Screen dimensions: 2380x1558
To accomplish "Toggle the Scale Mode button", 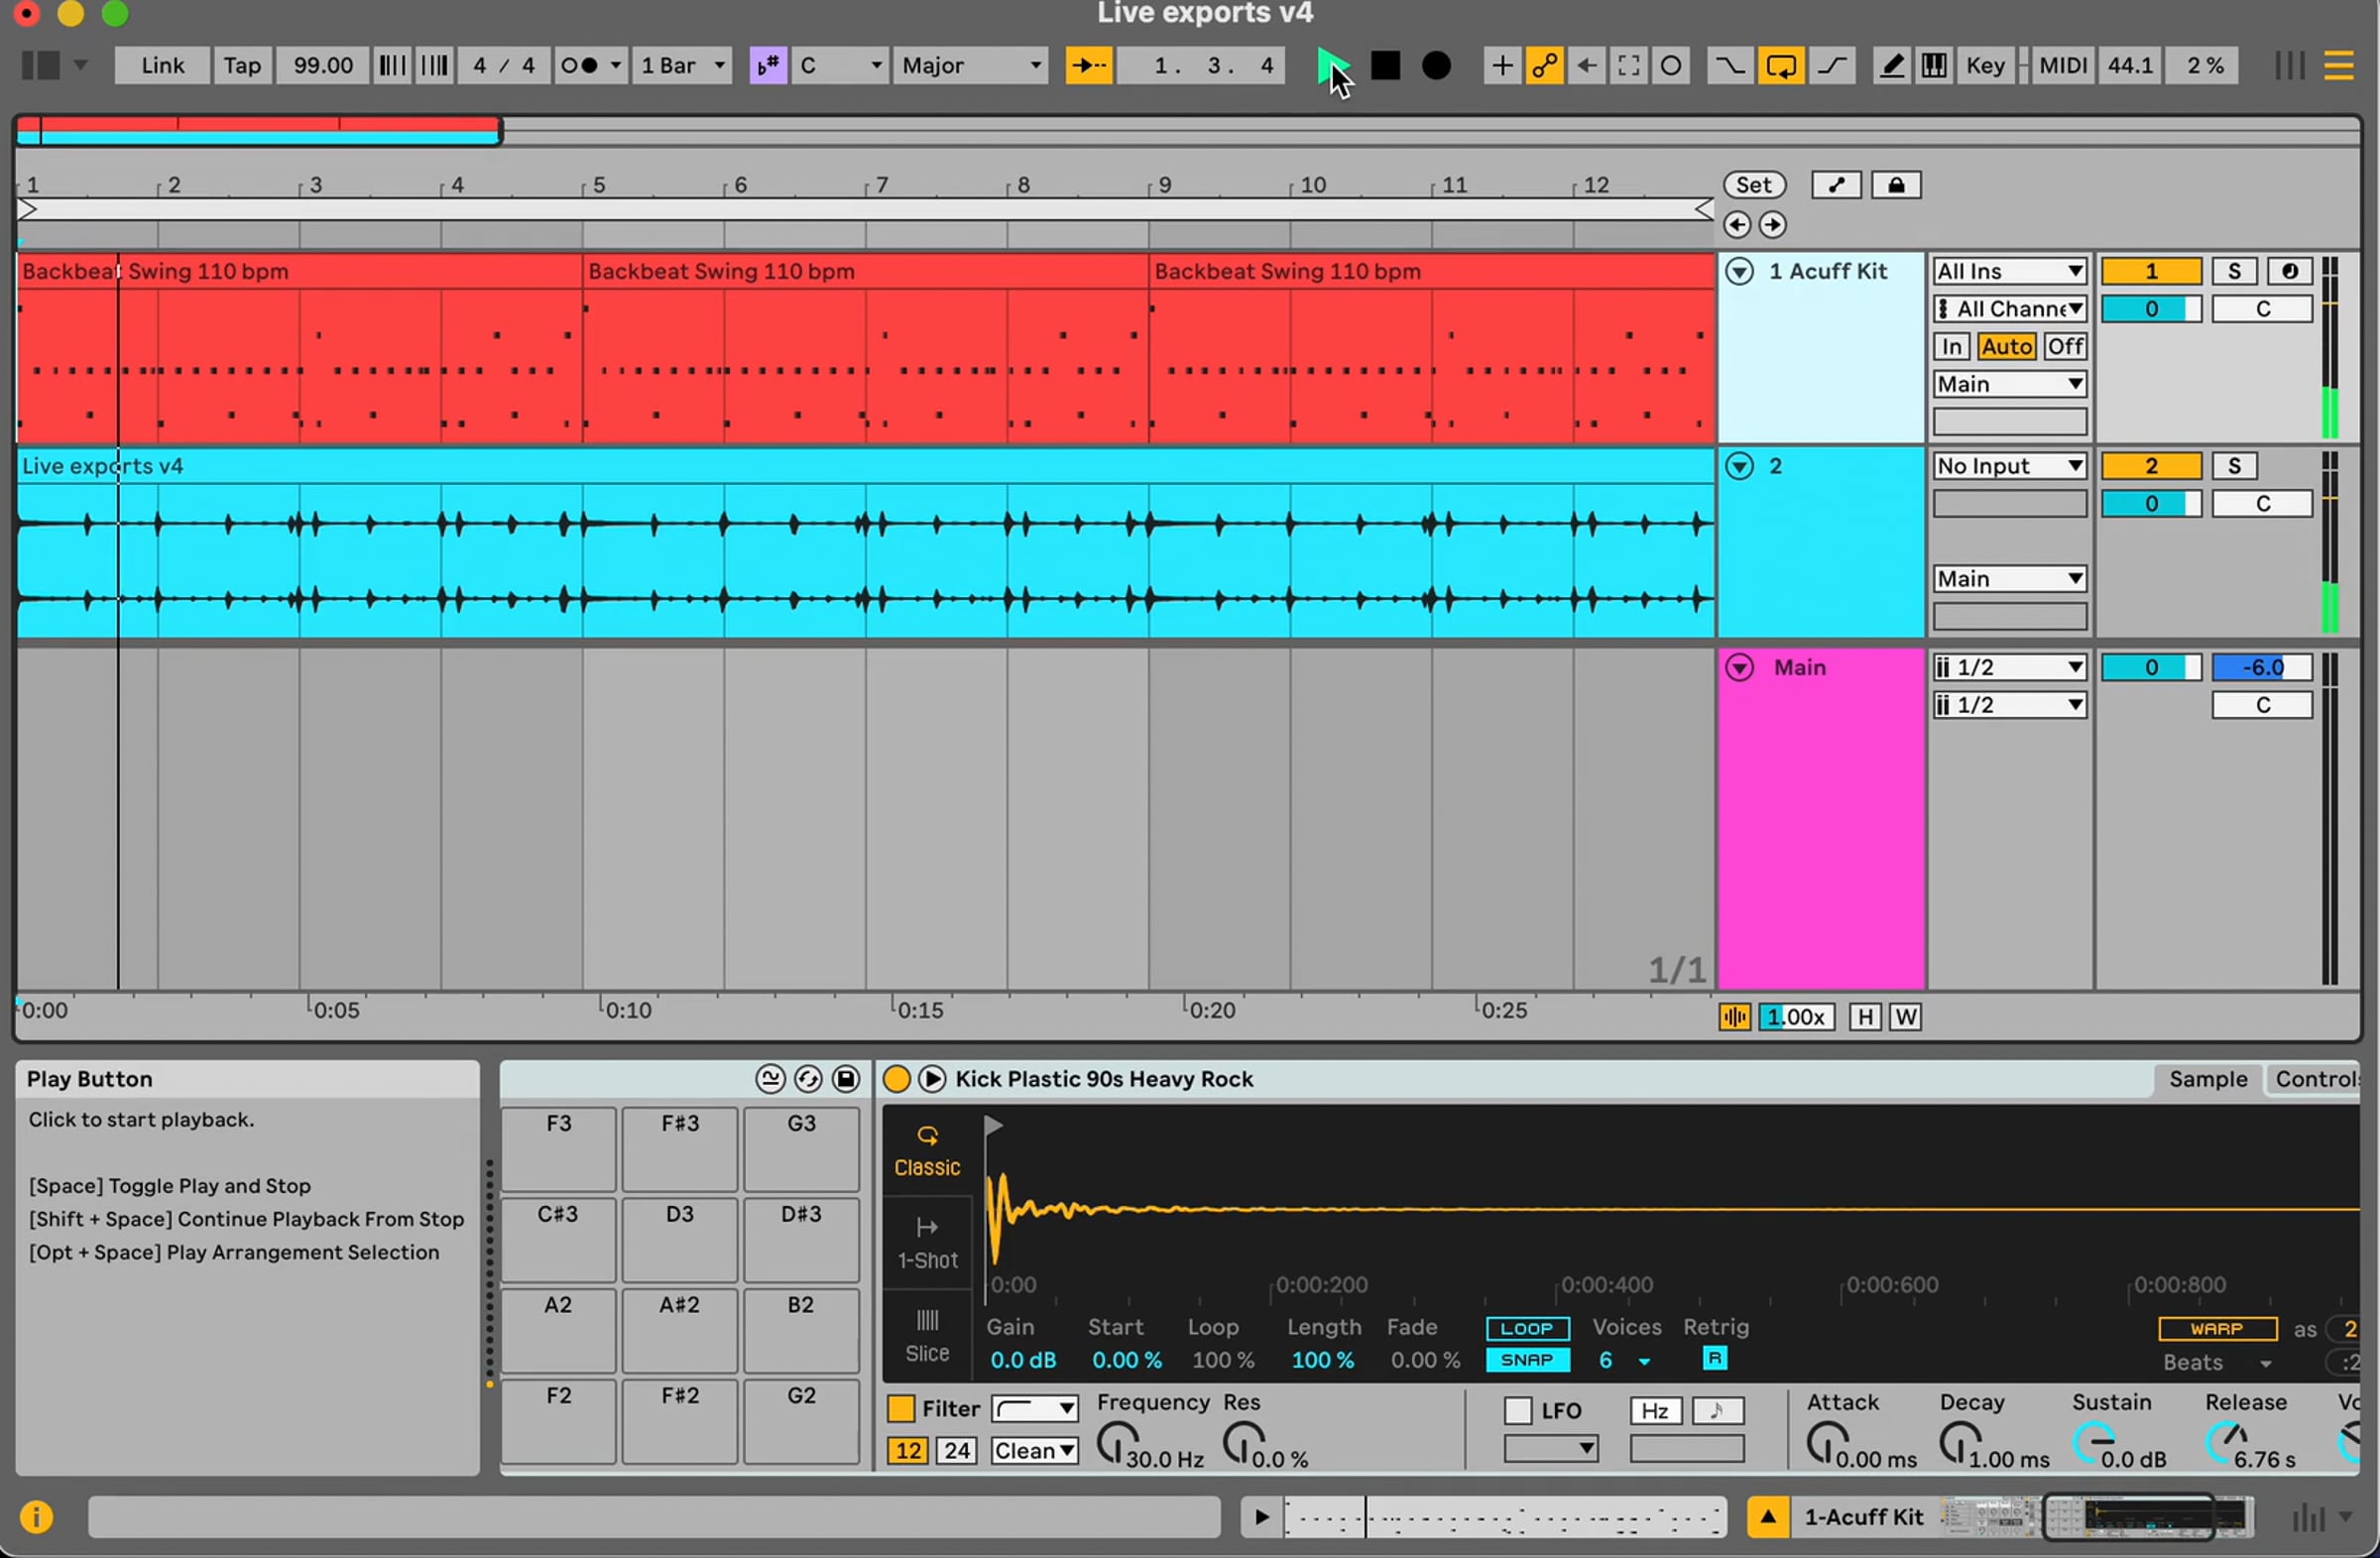I will pyautogui.click(x=768, y=66).
